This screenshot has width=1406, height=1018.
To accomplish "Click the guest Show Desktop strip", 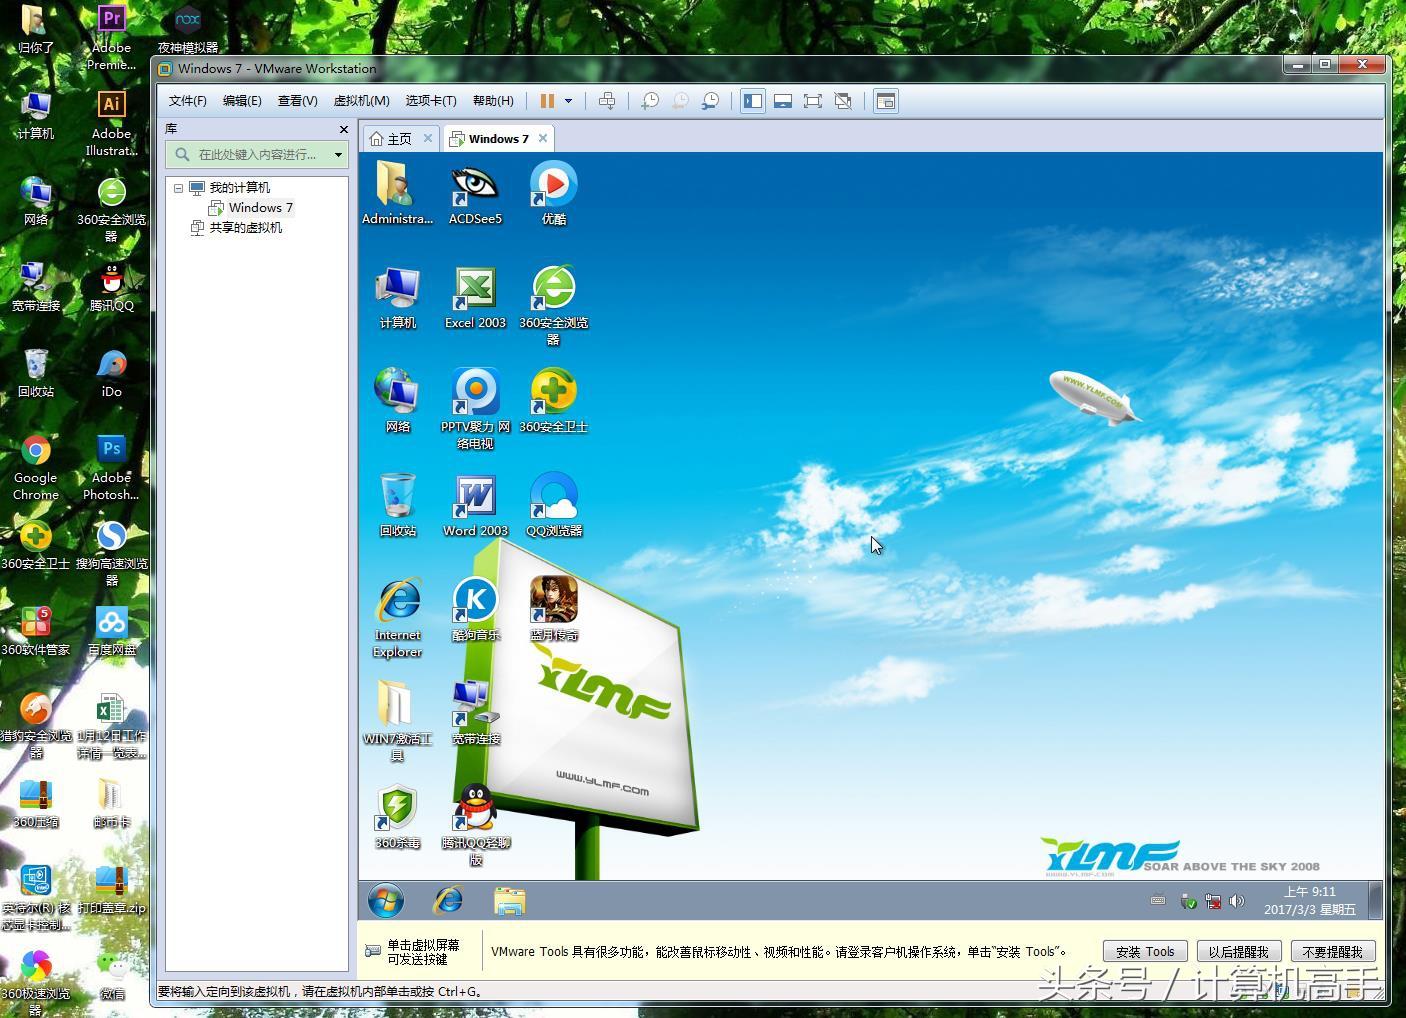I will click(x=1375, y=901).
